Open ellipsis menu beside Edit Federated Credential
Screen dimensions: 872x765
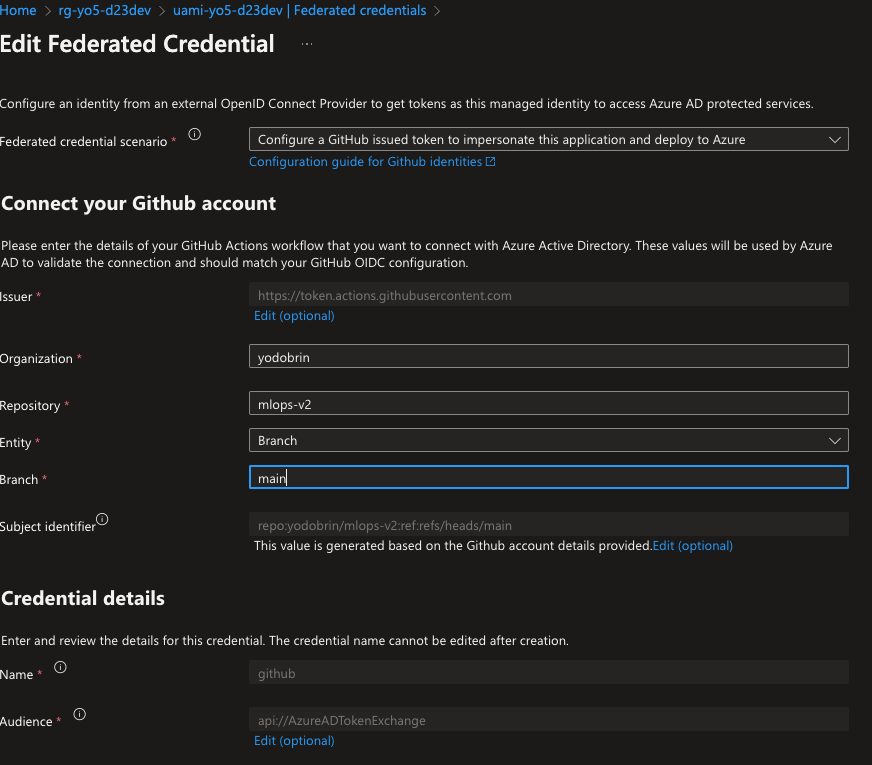(306, 45)
